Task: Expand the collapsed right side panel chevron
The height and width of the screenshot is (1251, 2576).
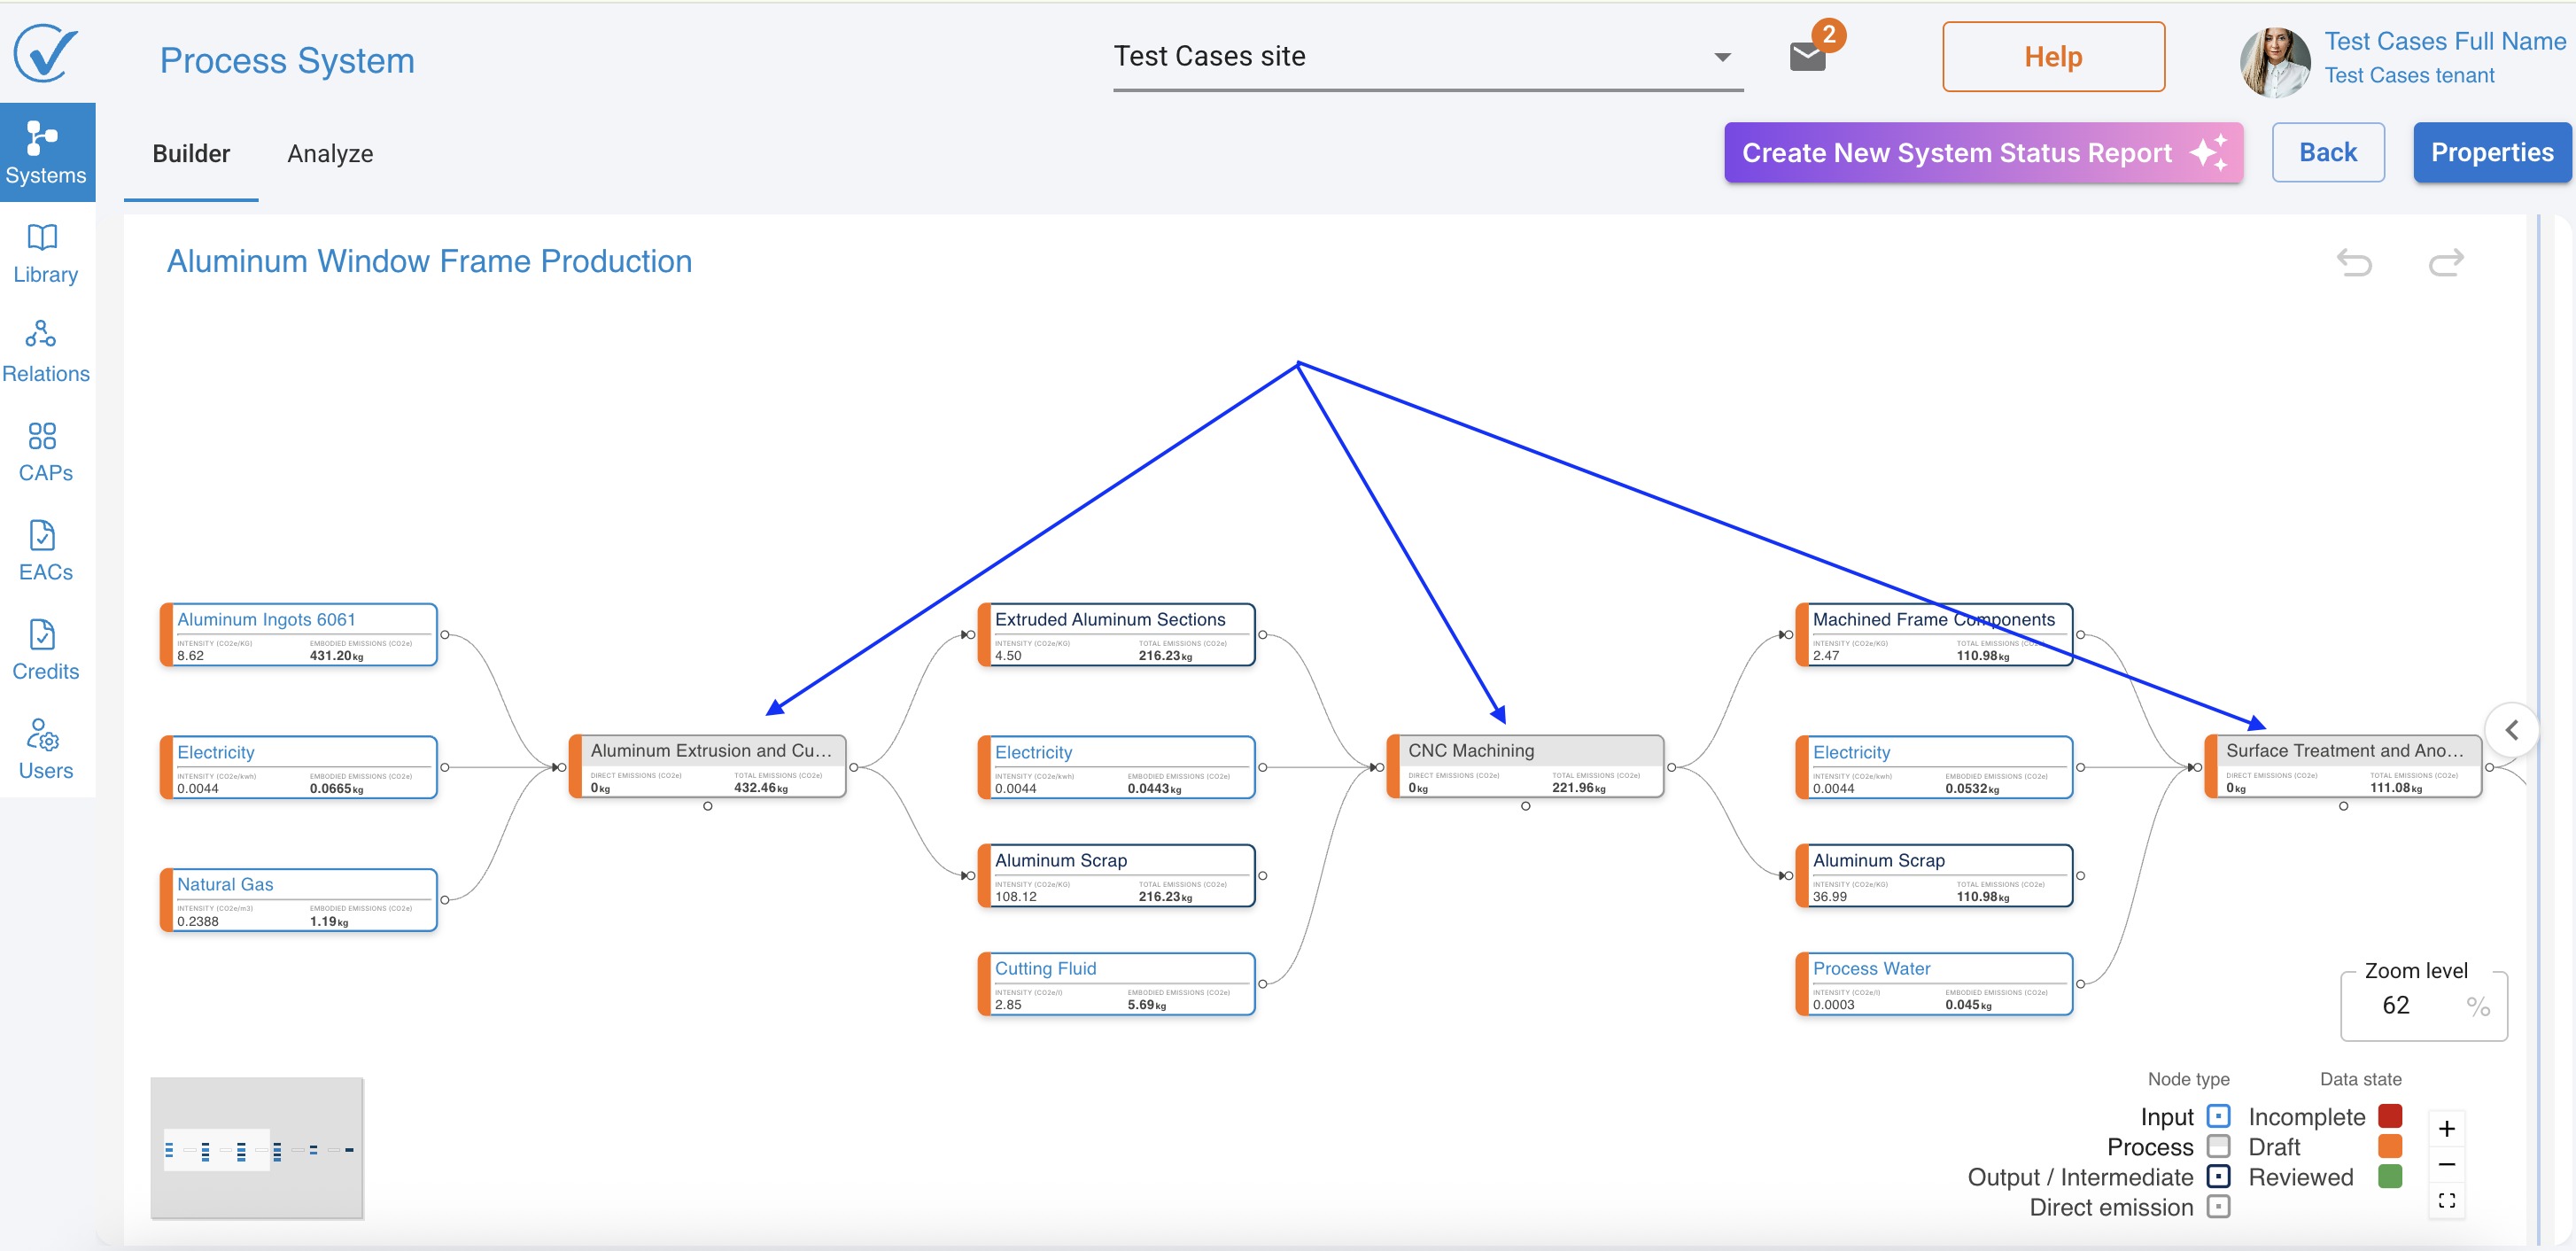Action: tap(2511, 730)
